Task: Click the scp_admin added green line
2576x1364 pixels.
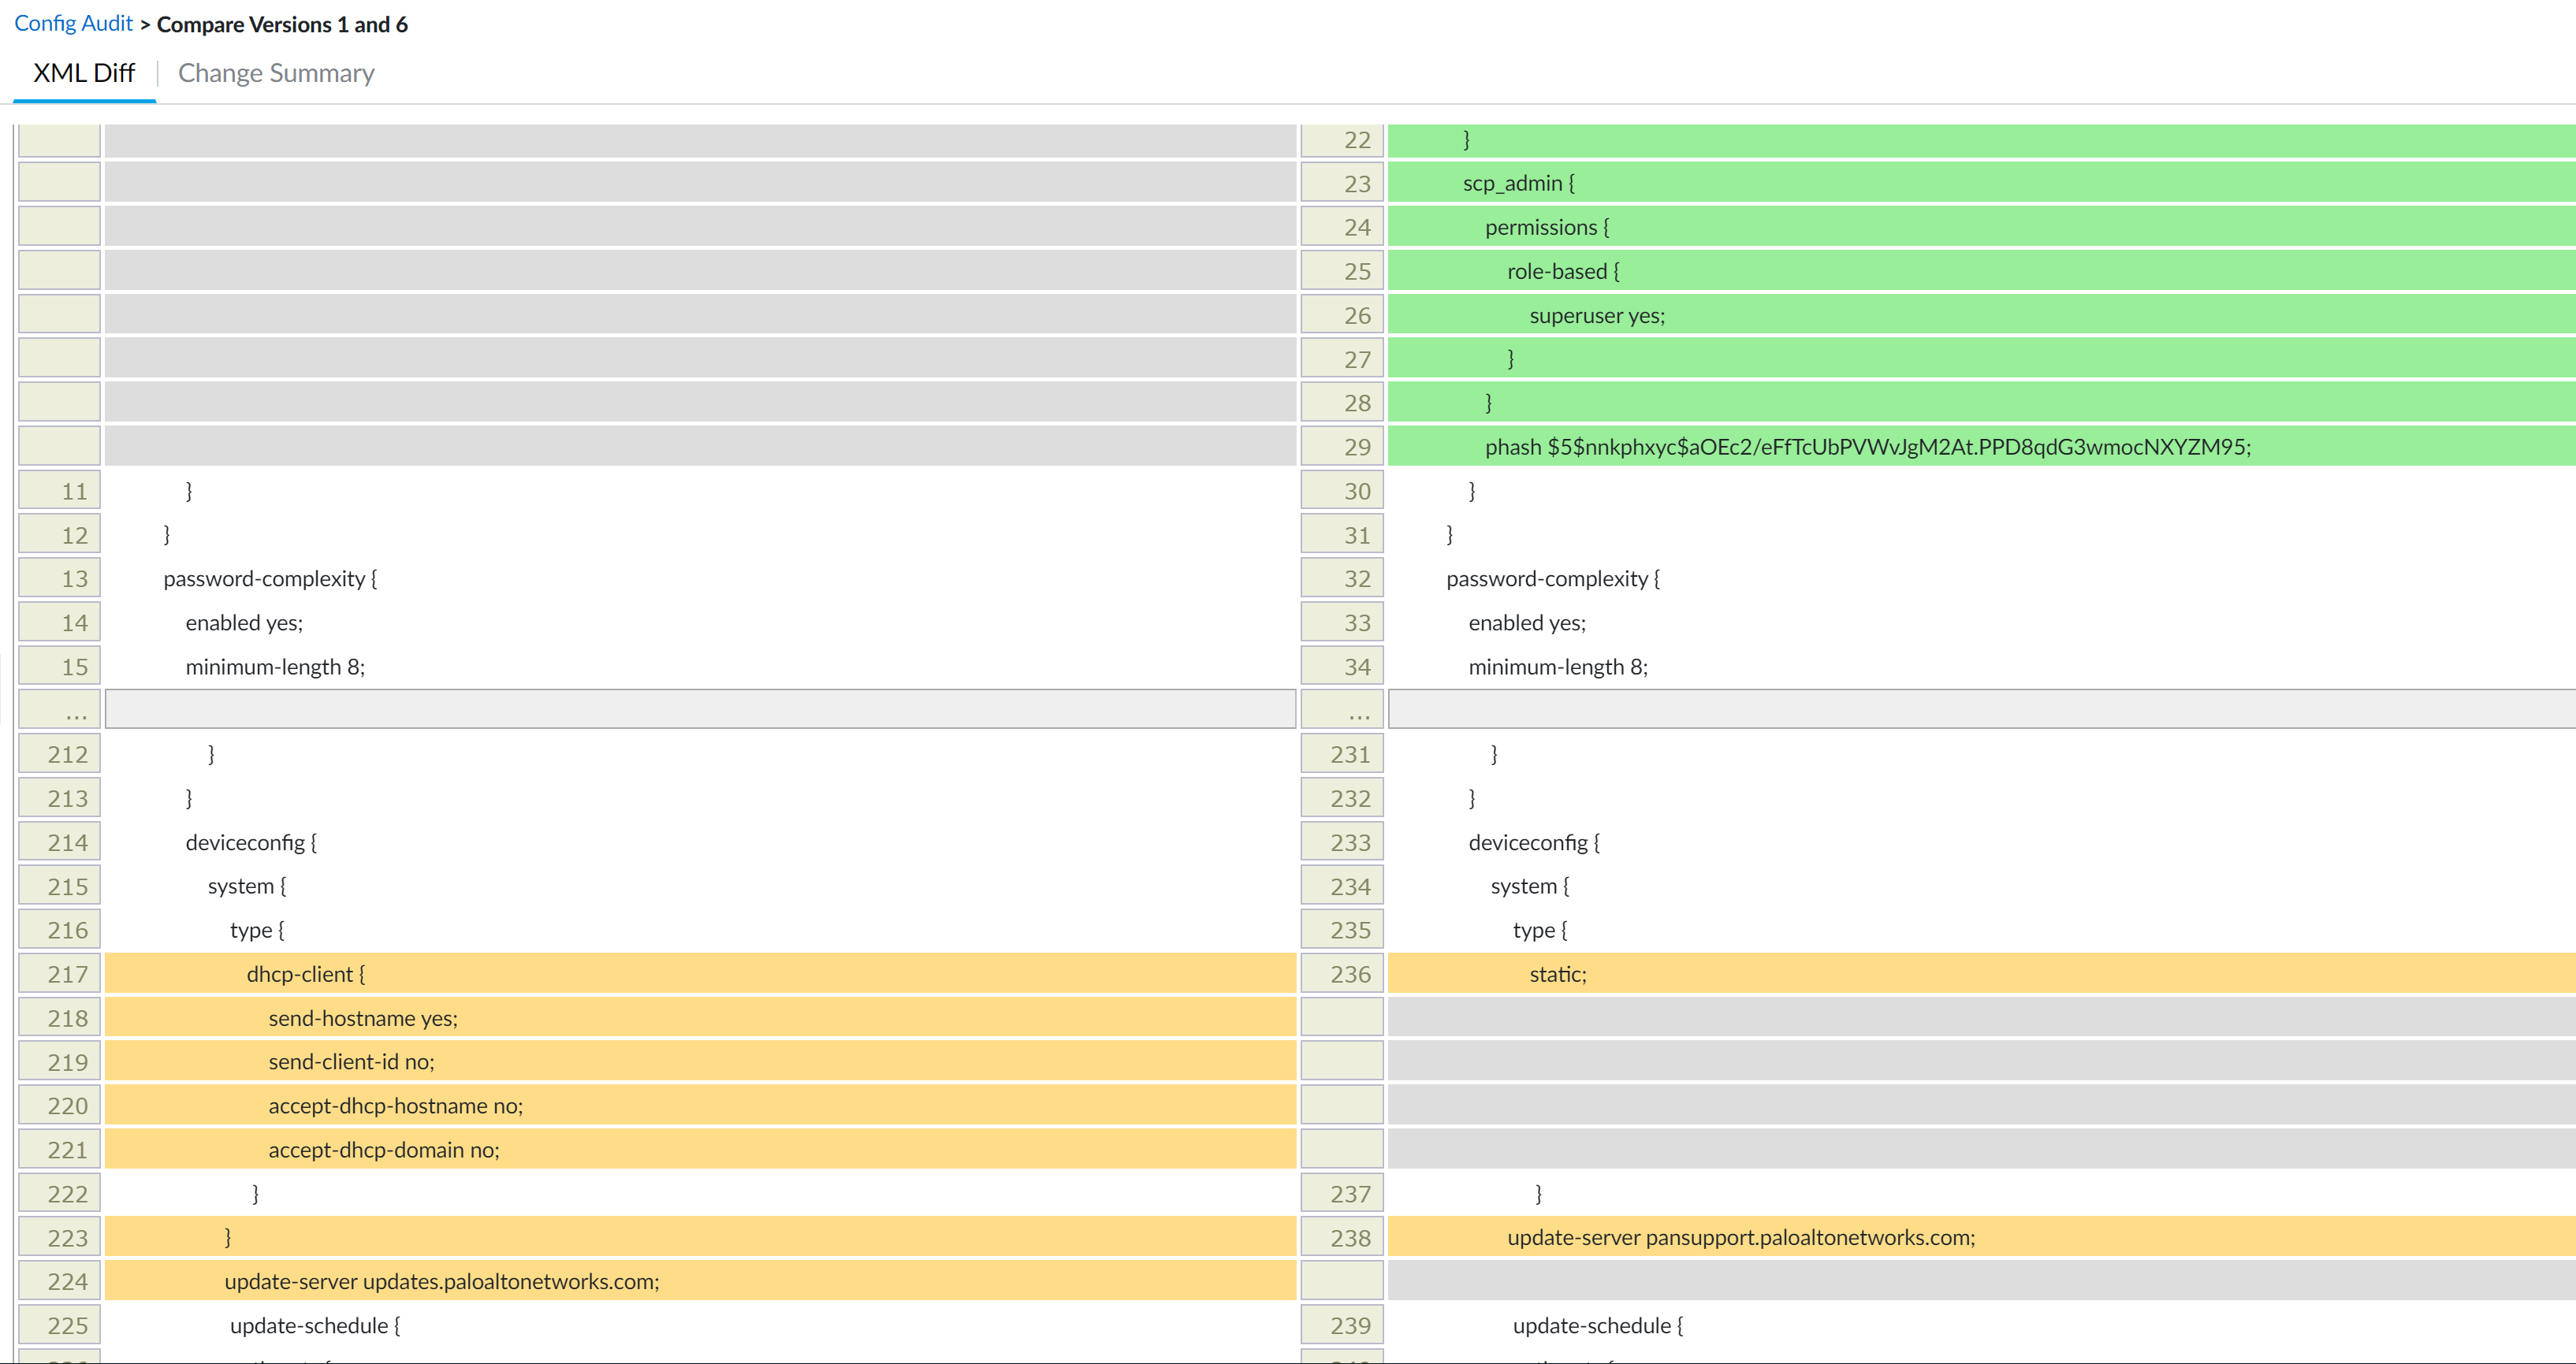Action: 1518,183
